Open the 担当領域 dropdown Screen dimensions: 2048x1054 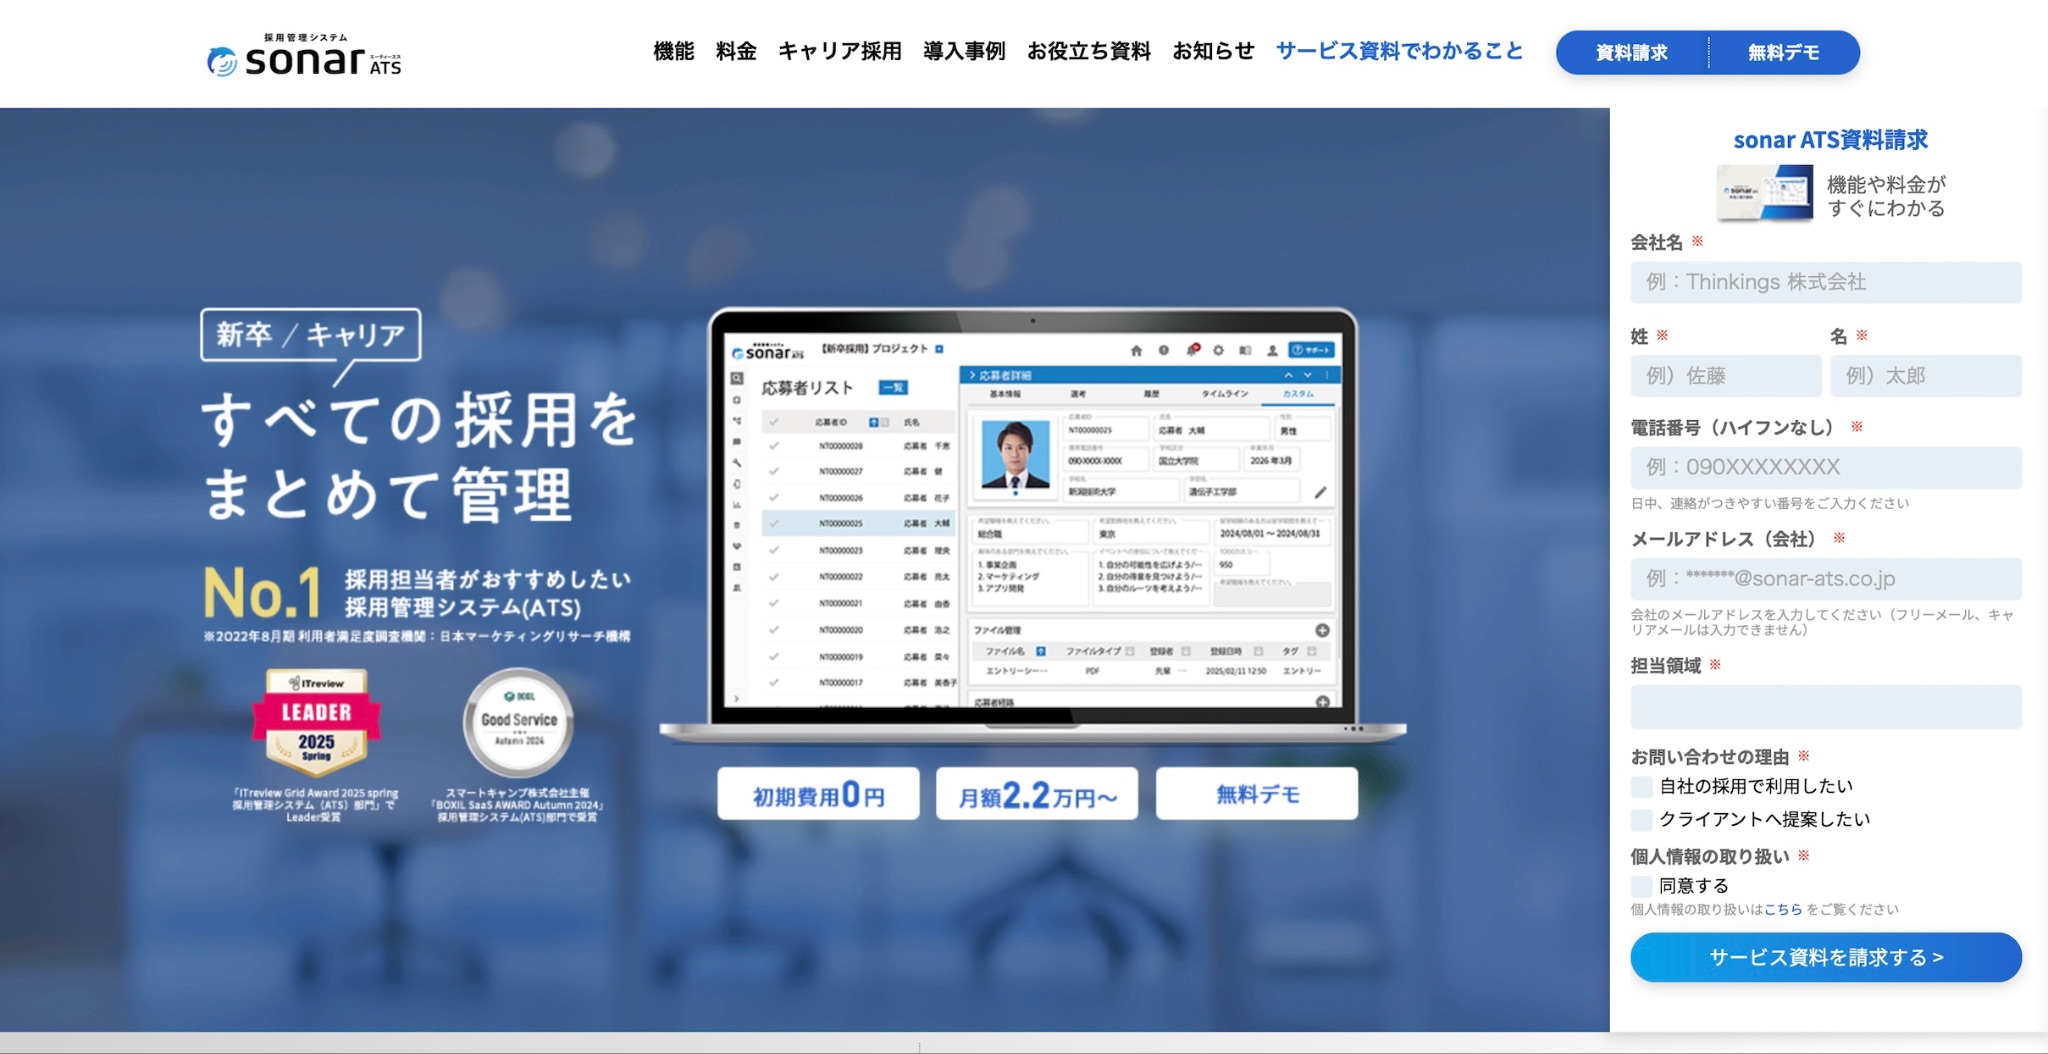coord(1826,706)
